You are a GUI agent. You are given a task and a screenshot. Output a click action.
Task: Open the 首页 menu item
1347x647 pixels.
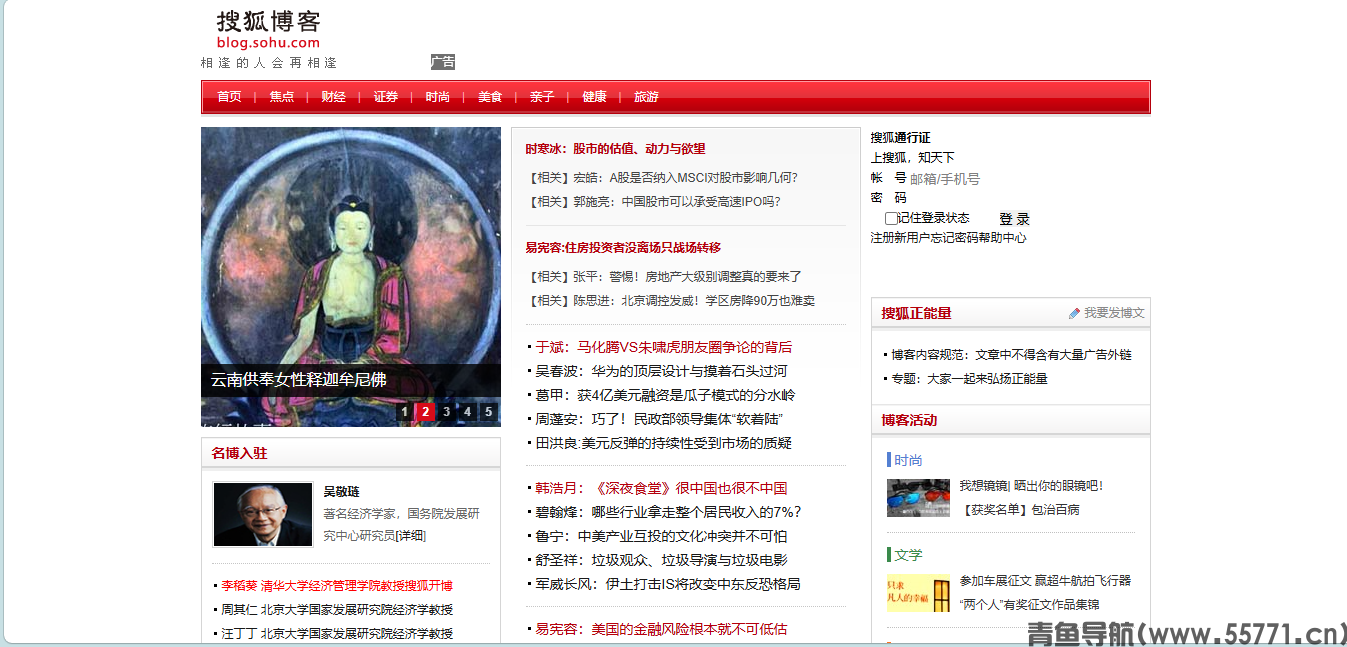[x=229, y=97]
